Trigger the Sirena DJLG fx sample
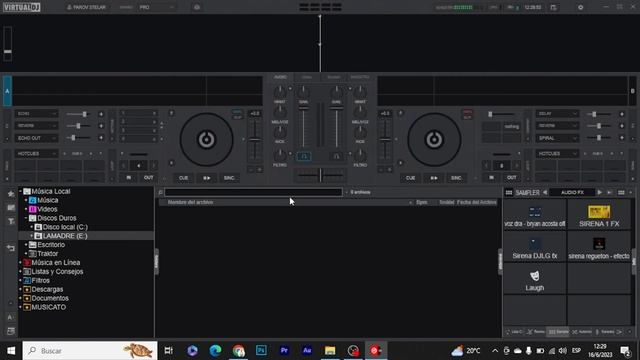The image size is (640, 360). [x=535, y=247]
